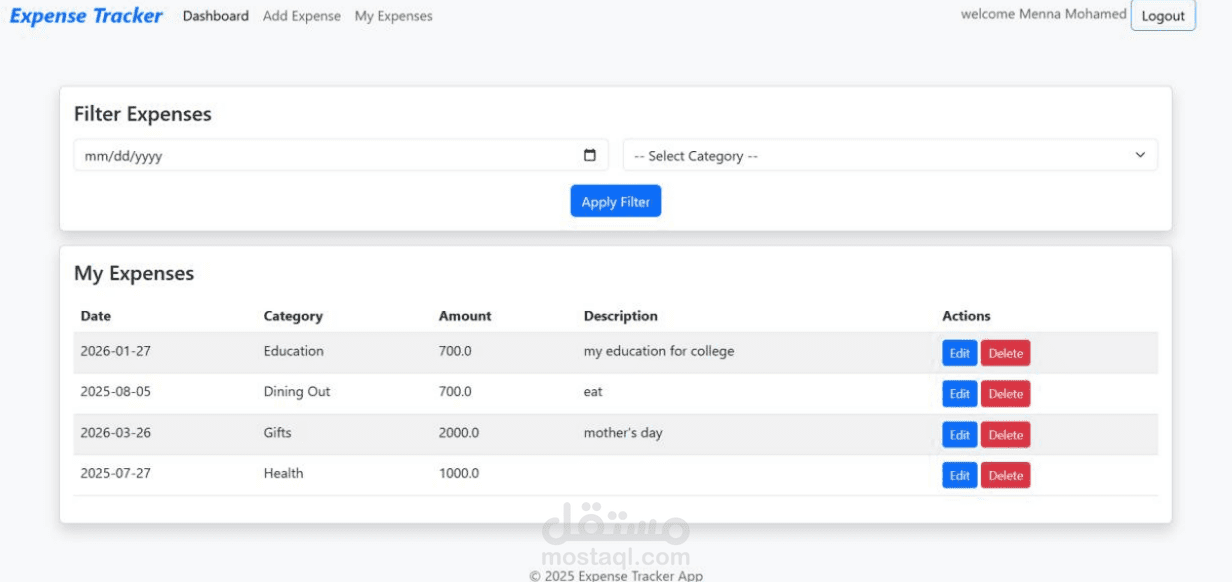The width and height of the screenshot is (1232, 582).
Task: Click the Logout button
Action: [1163, 16]
